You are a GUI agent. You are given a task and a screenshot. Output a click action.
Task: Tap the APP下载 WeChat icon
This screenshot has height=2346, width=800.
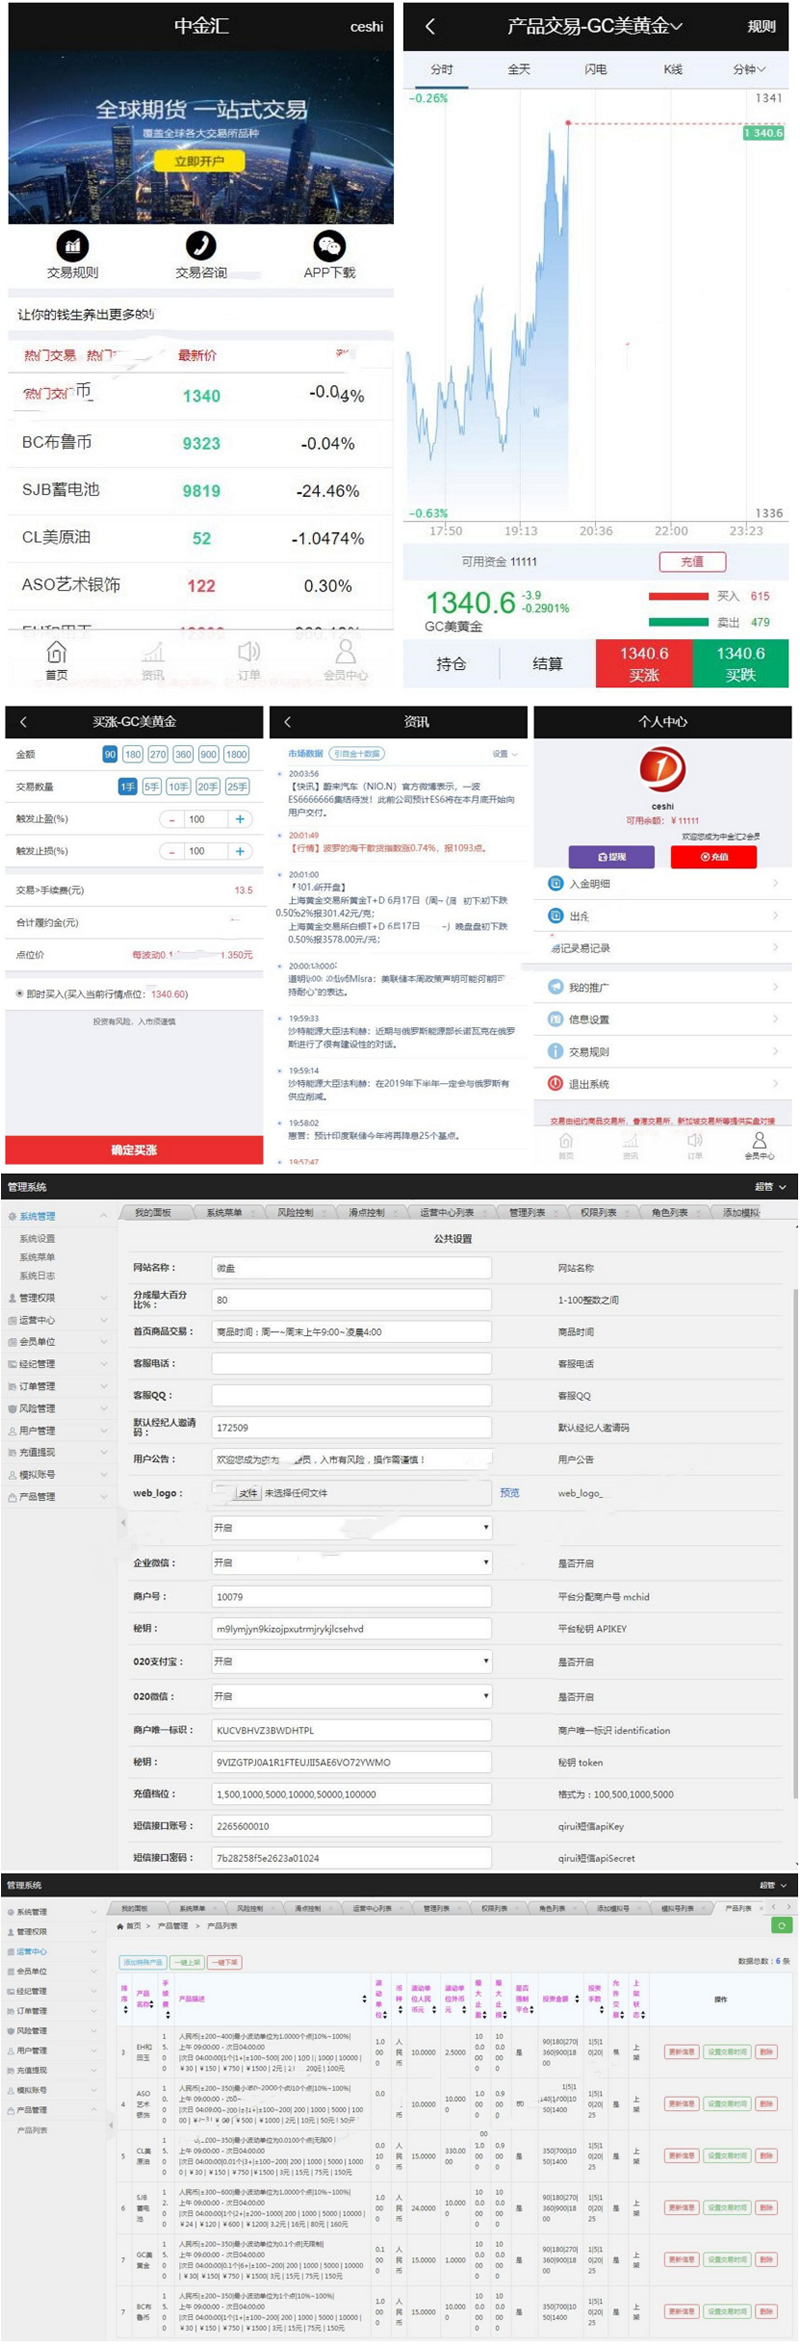point(329,246)
